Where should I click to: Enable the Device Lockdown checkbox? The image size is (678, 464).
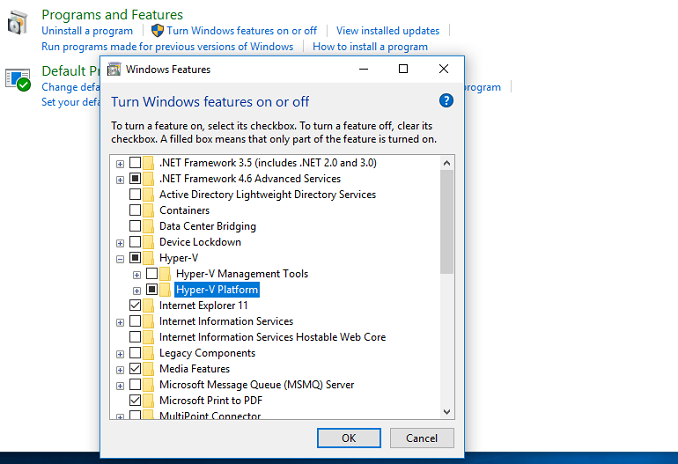click(135, 242)
